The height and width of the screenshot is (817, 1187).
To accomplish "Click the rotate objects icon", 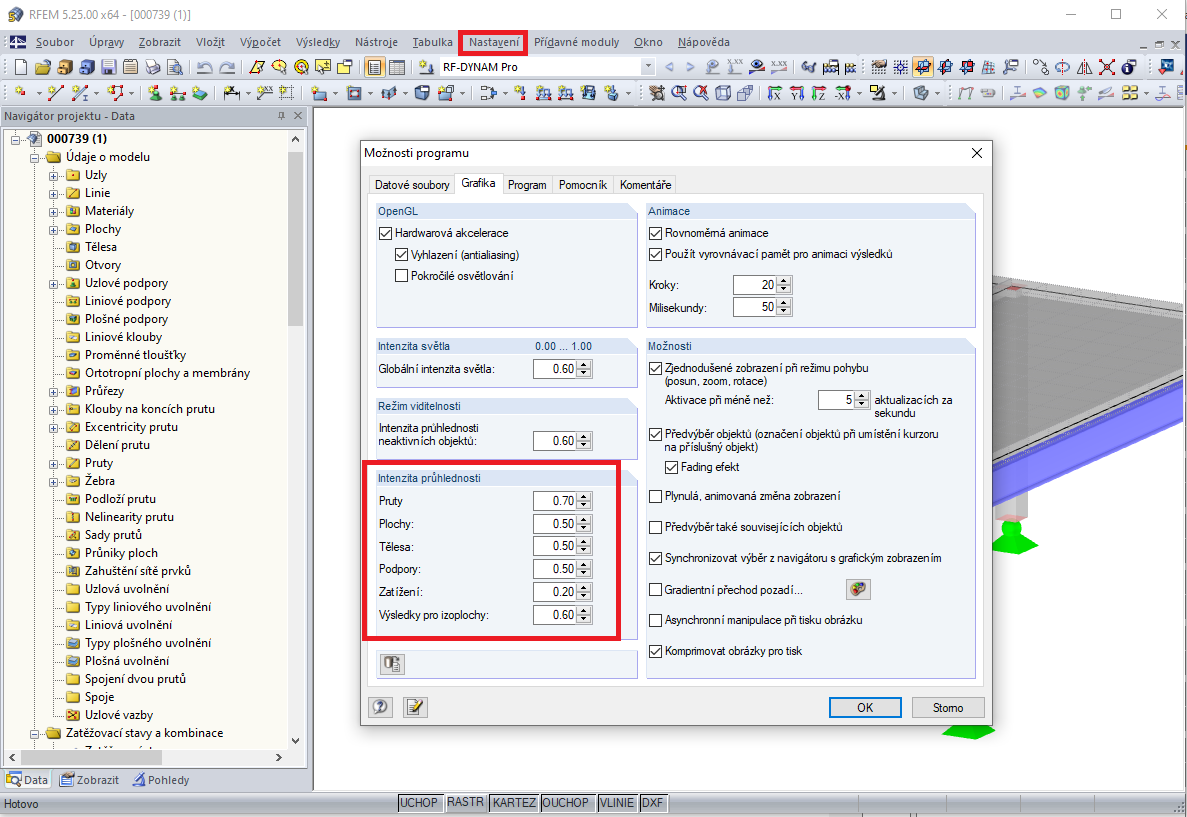I will [x=1062, y=67].
